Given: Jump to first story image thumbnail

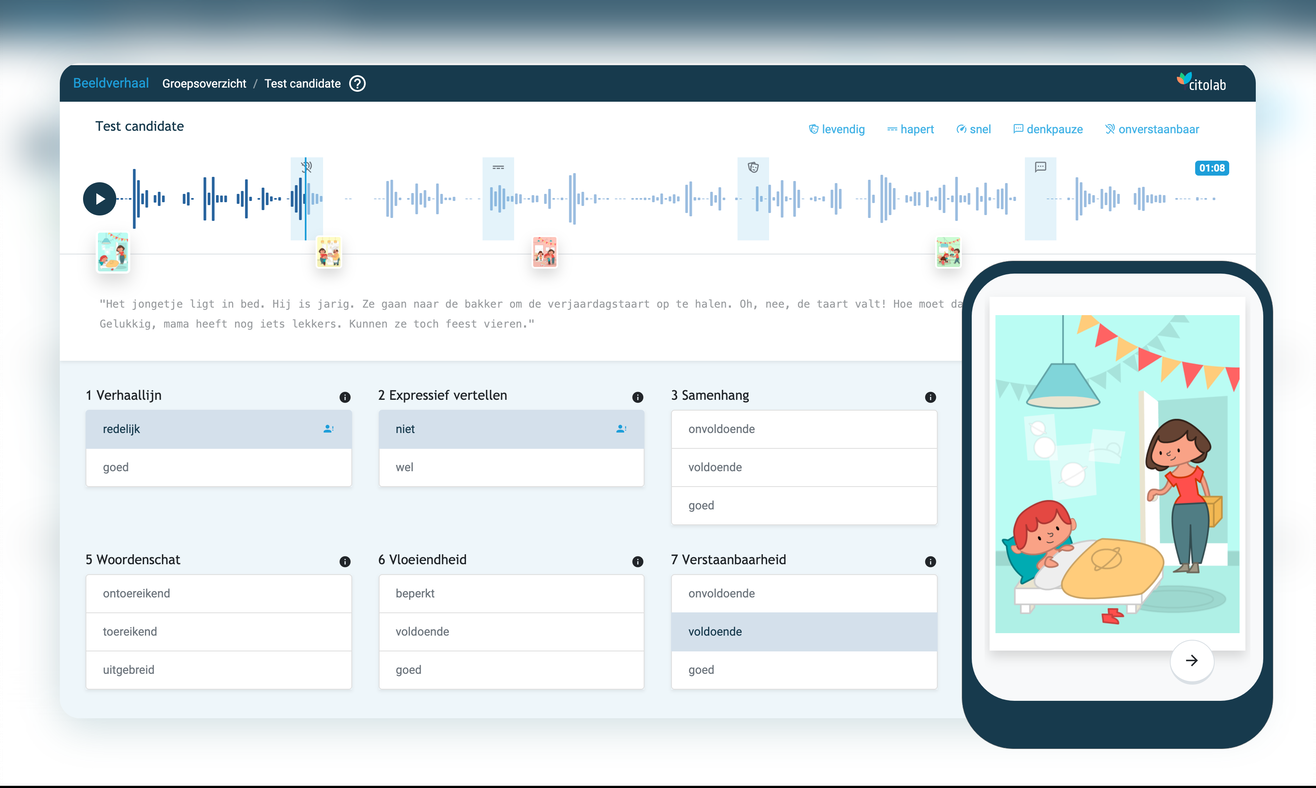Looking at the screenshot, I should point(112,252).
